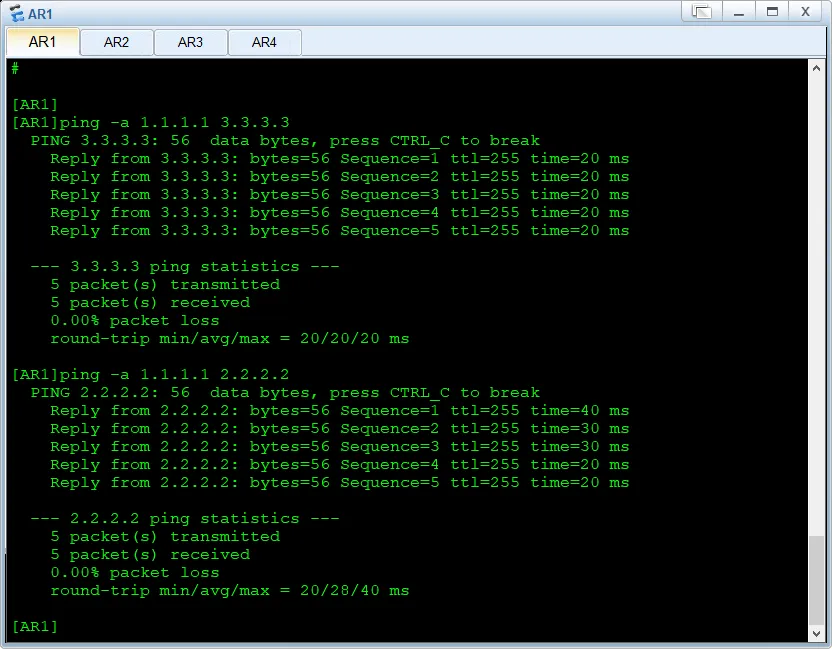This screenshot has width=832, height=649.
Task: Click reply from 3.3.3.3 Sequence=3 line
Action: point(340,195)
